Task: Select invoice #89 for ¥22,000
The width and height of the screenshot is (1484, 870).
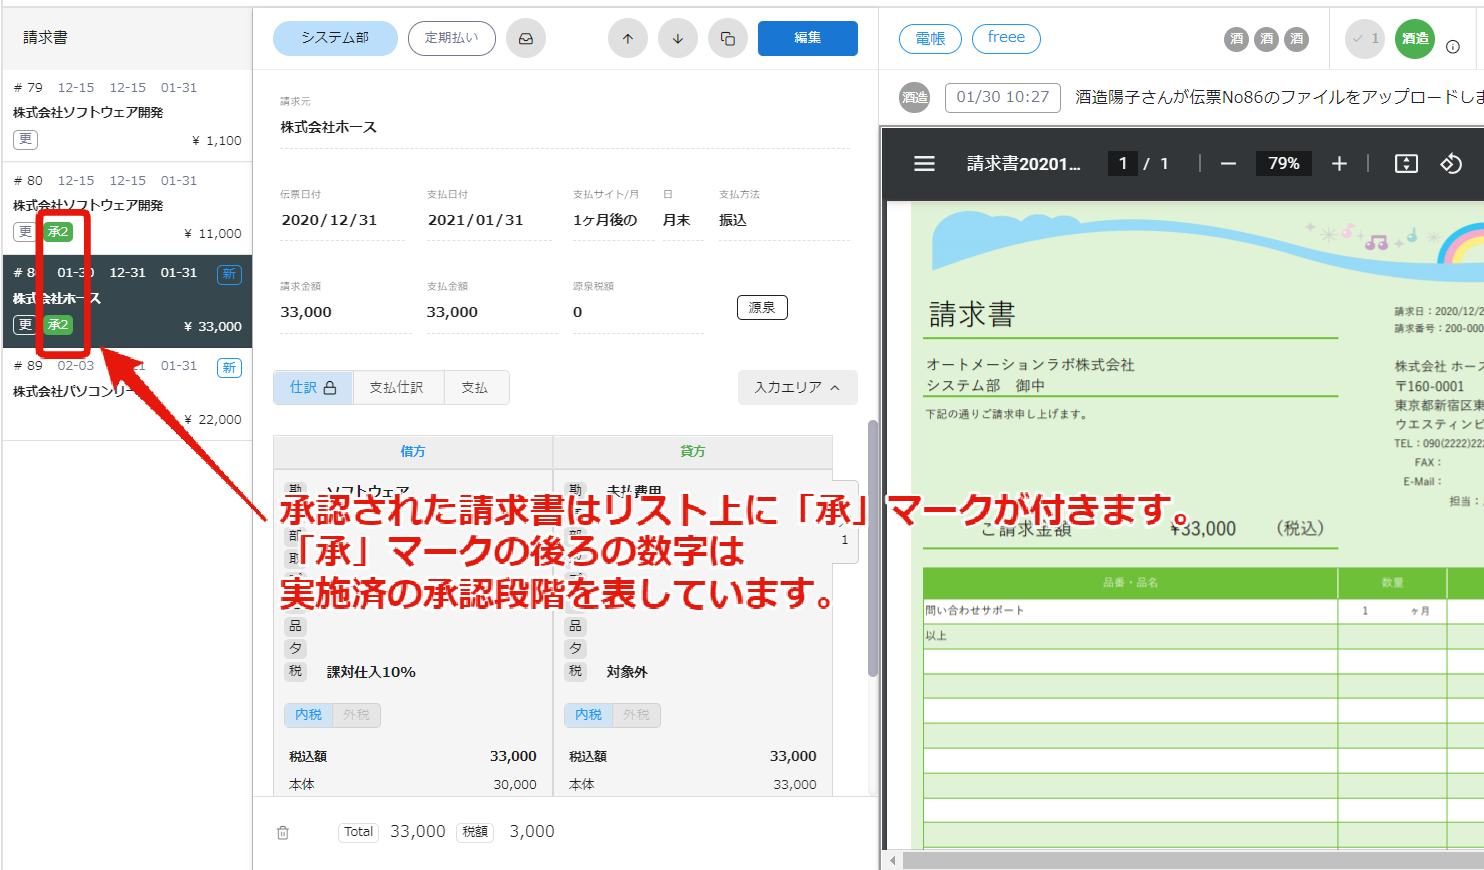Action: 127,394
